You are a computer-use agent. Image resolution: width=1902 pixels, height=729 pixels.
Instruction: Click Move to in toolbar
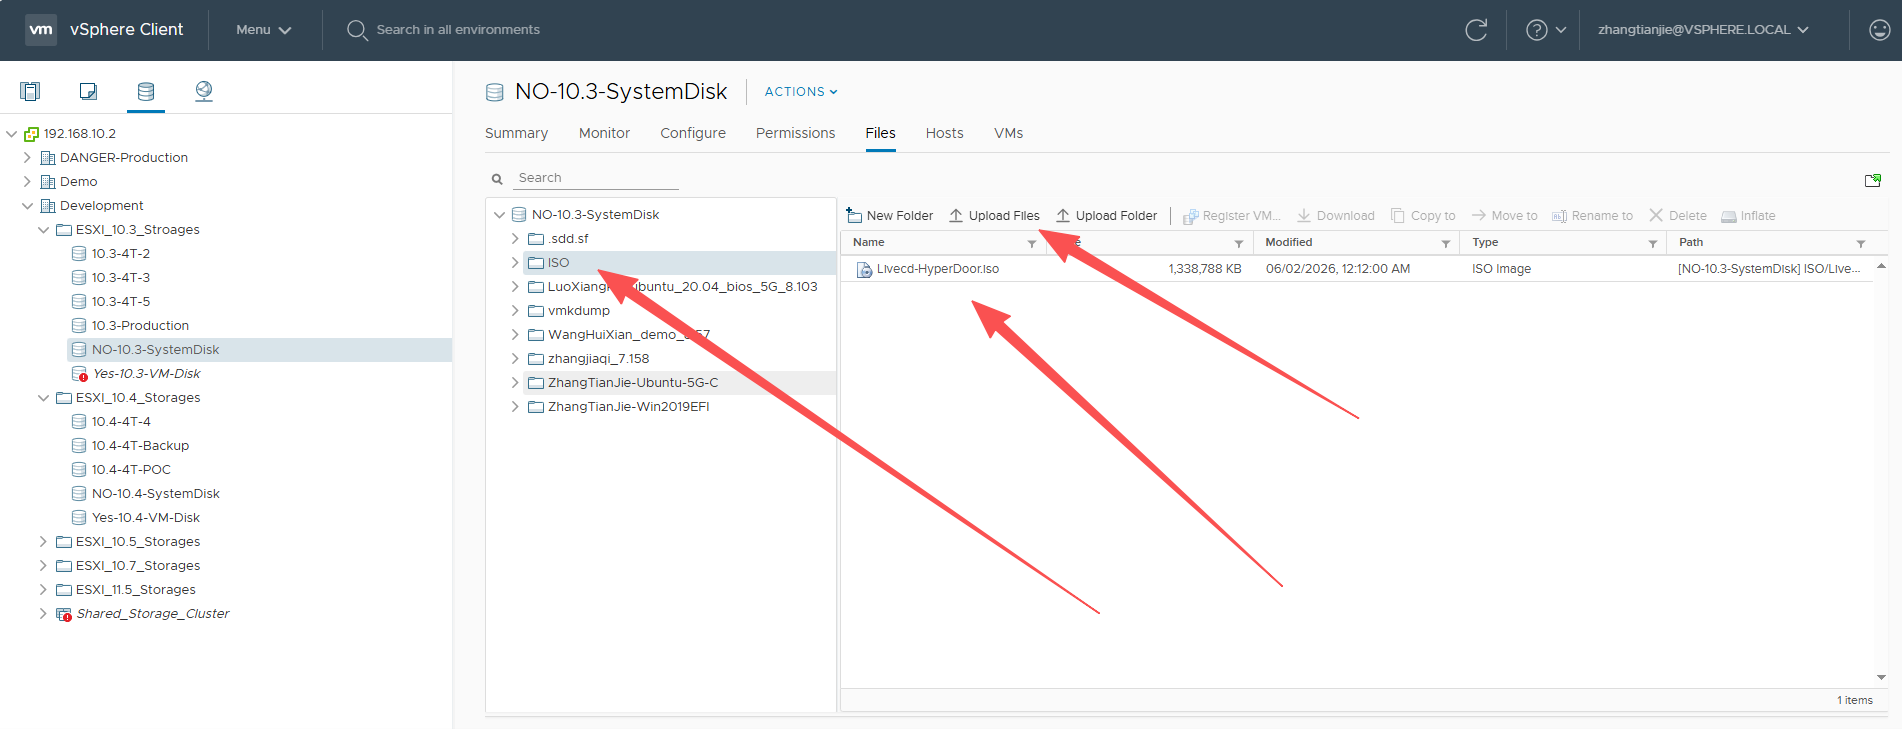pyautogui.click(x=1504, y=215)
